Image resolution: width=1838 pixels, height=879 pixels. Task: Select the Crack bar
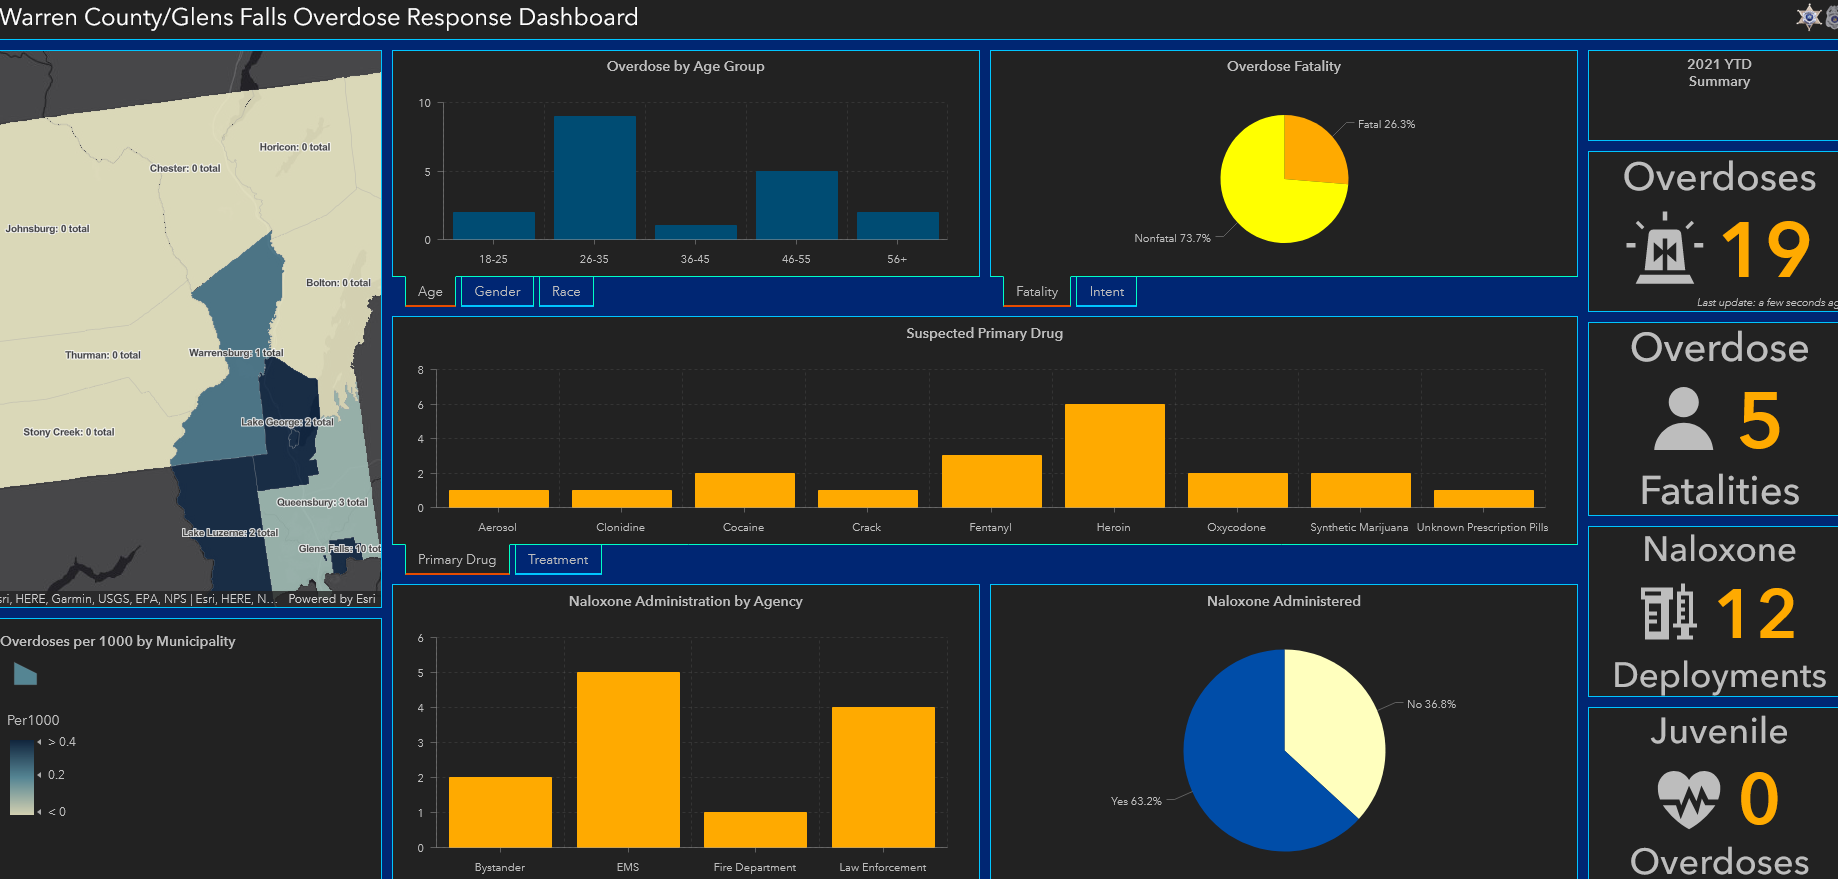pos(868,499)
